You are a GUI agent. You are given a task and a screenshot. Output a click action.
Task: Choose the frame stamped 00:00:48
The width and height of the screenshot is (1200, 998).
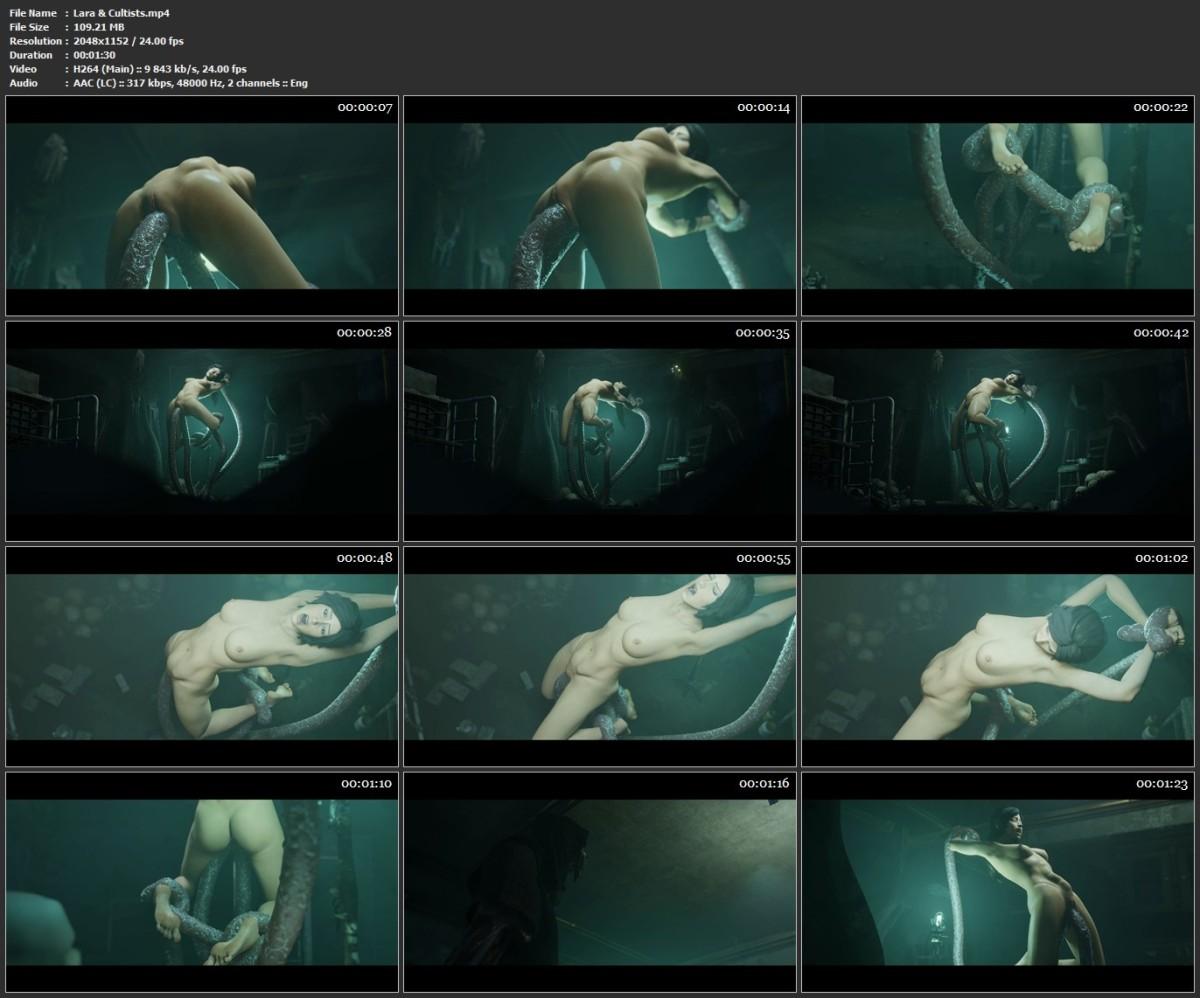[x=202, y=656]
